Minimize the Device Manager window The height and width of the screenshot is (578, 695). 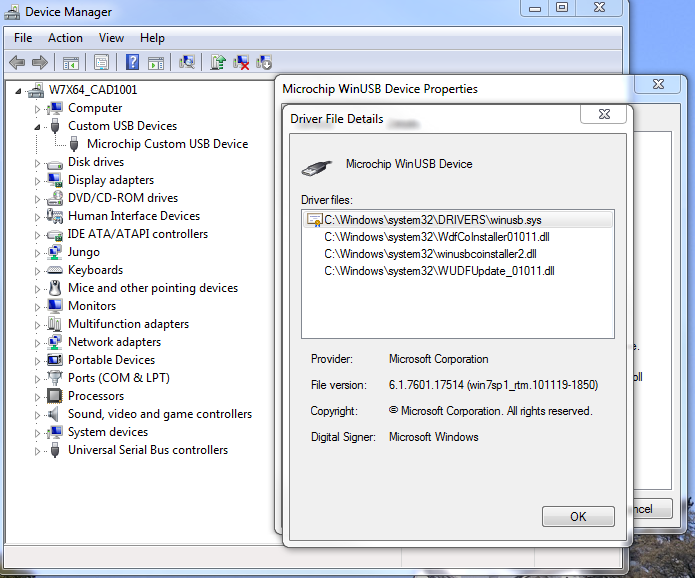click(535, 8)
